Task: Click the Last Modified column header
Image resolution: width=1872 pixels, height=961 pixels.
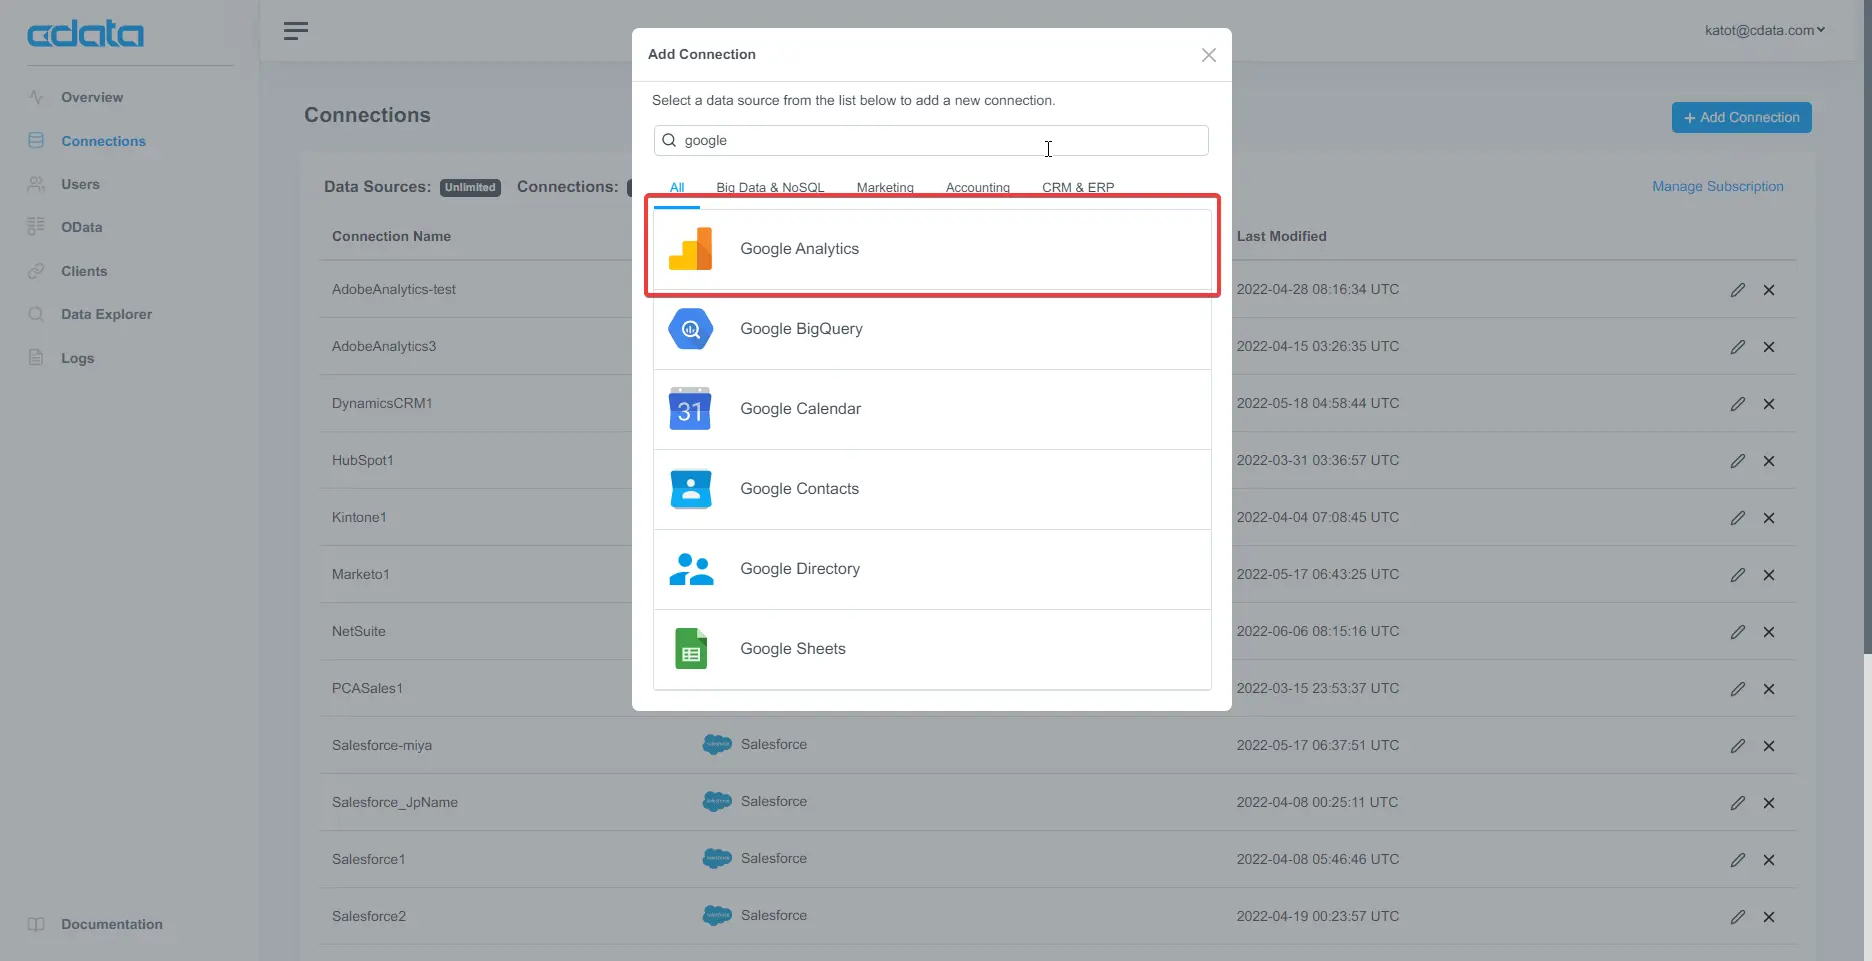Action: coord(1282,236)
